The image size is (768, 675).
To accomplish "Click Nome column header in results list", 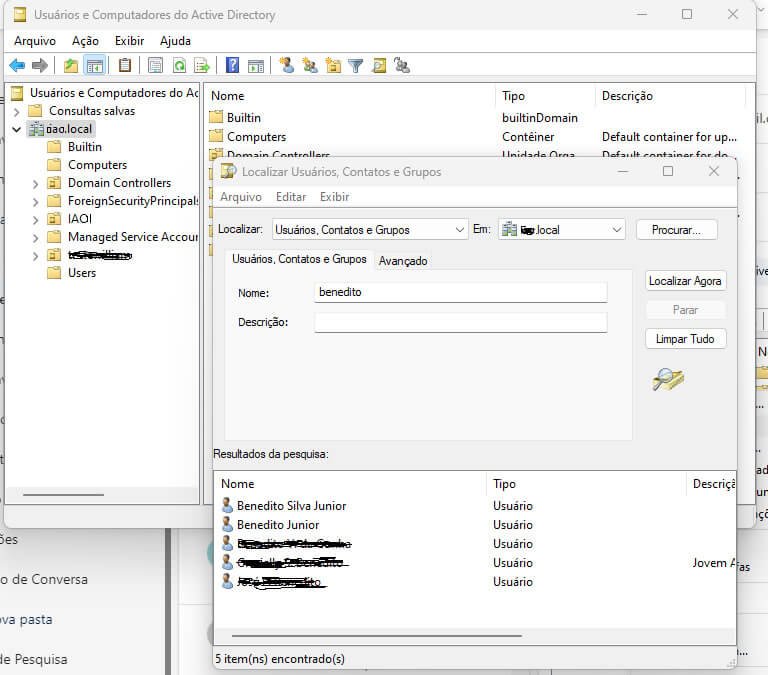I will pyautogui.click(x=351, y=483).
